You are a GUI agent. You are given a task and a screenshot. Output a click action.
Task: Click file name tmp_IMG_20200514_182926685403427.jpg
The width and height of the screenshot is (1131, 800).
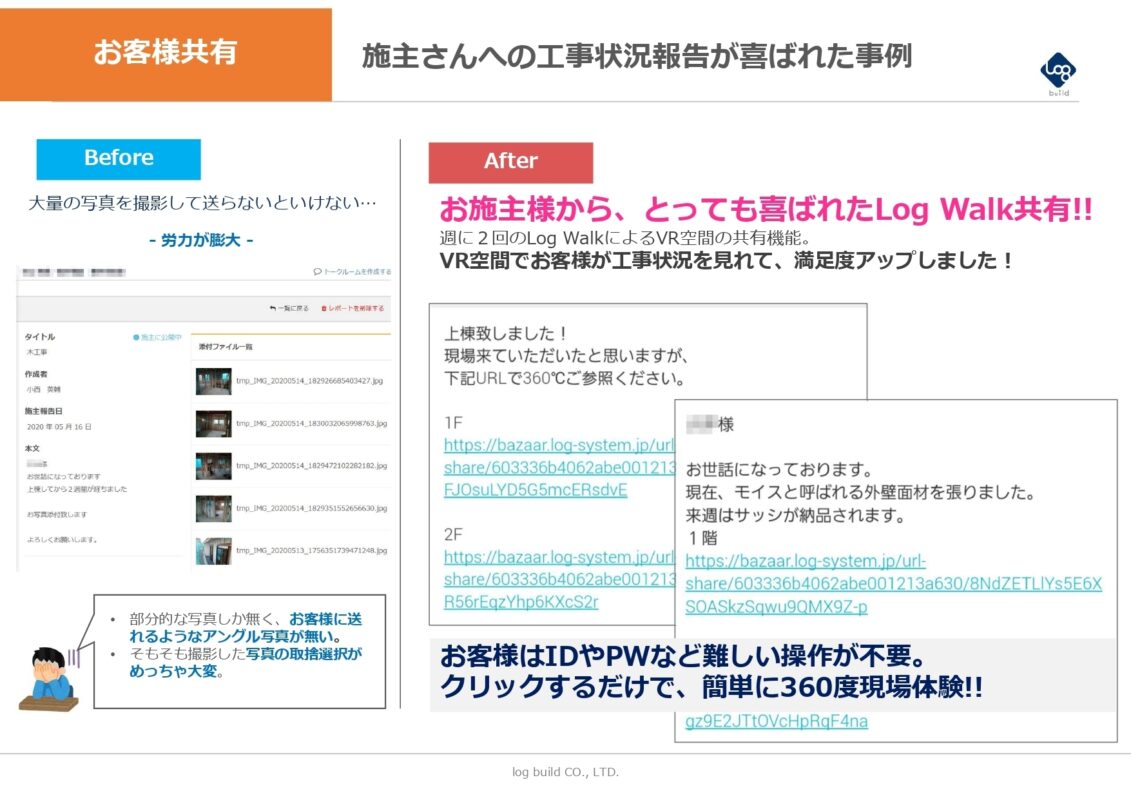309,381
